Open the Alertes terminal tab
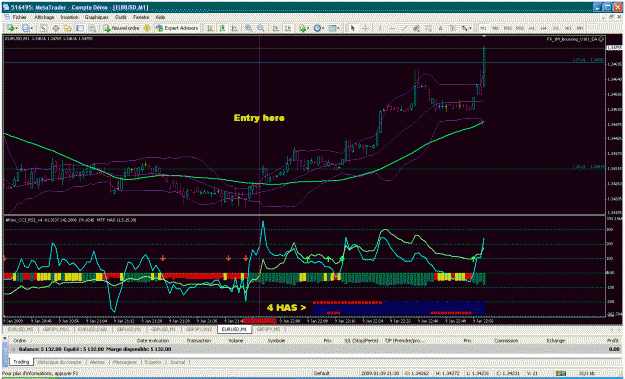 point(98,362)
